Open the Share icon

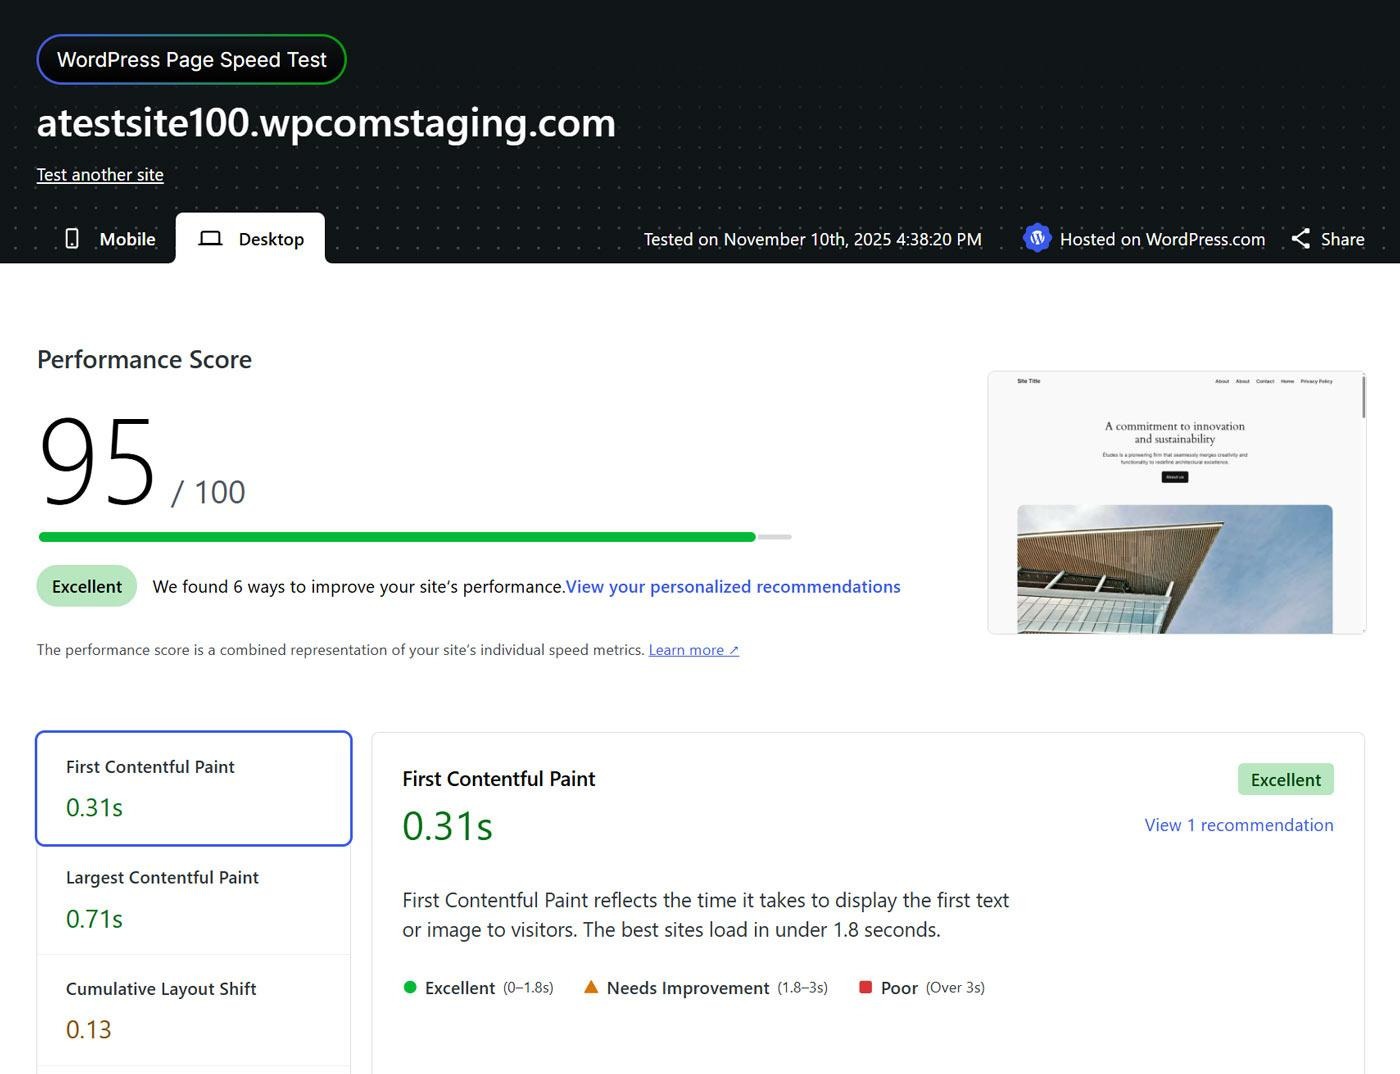pyautogui.click(x=1300, y=238)
